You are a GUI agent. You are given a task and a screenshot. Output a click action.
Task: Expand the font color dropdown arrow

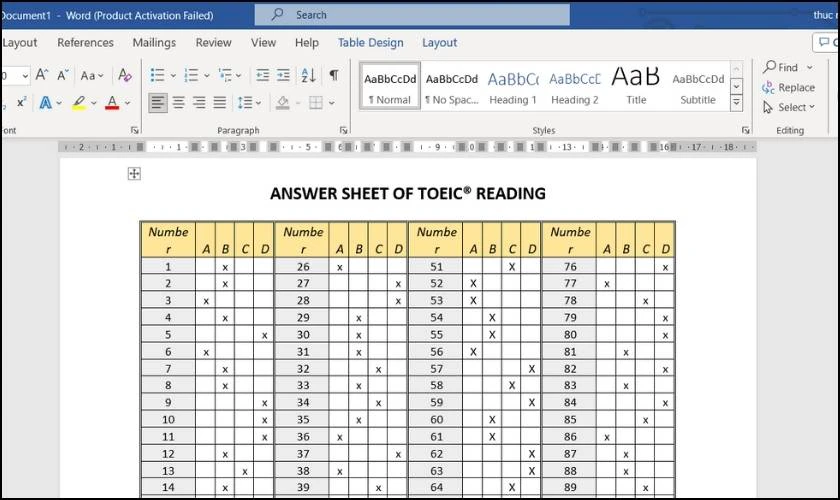point(128,102)
